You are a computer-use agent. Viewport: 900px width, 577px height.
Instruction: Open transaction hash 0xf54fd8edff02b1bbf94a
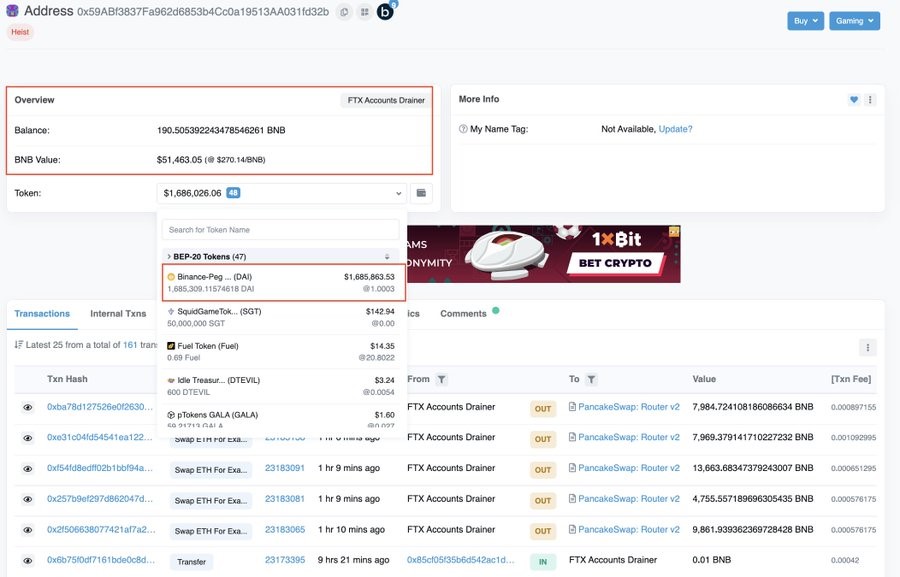click(x=100, y=468)
